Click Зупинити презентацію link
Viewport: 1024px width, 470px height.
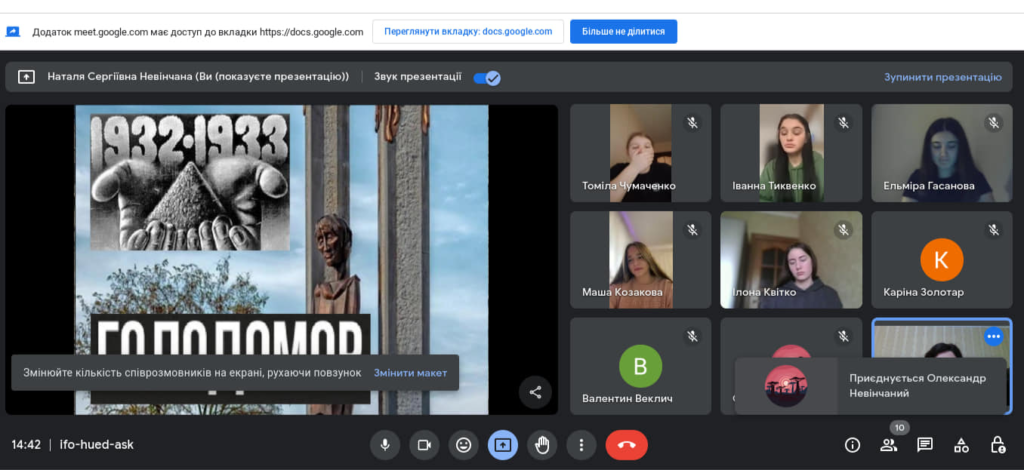942,77
